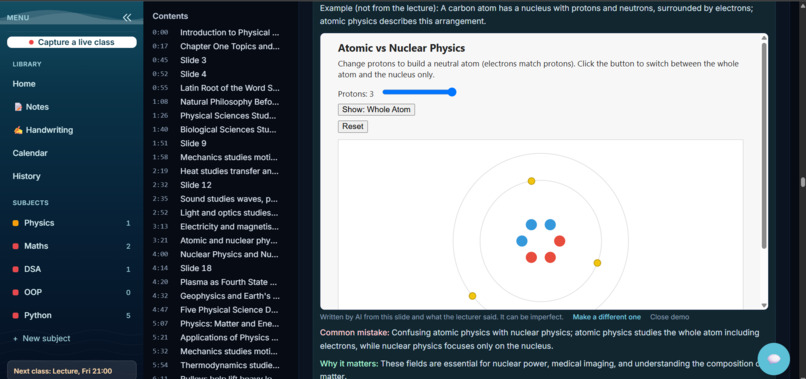The height and width of the screenshot is (379, 806).
Task: Click the main page scrollbar thumb
Action: [x=802, y=183]
